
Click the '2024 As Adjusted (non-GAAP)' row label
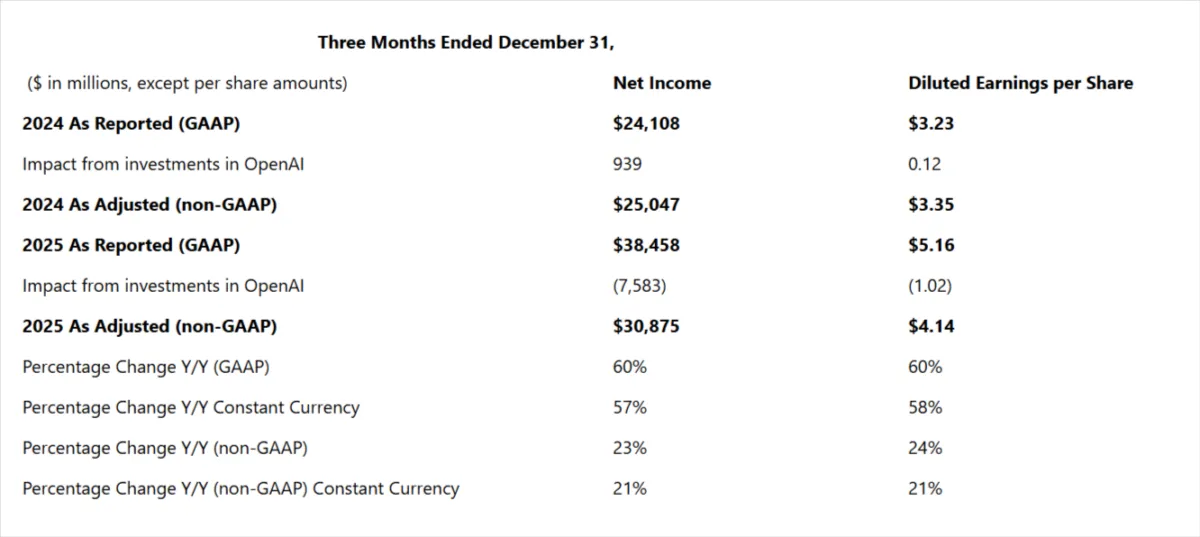[149, 205]
